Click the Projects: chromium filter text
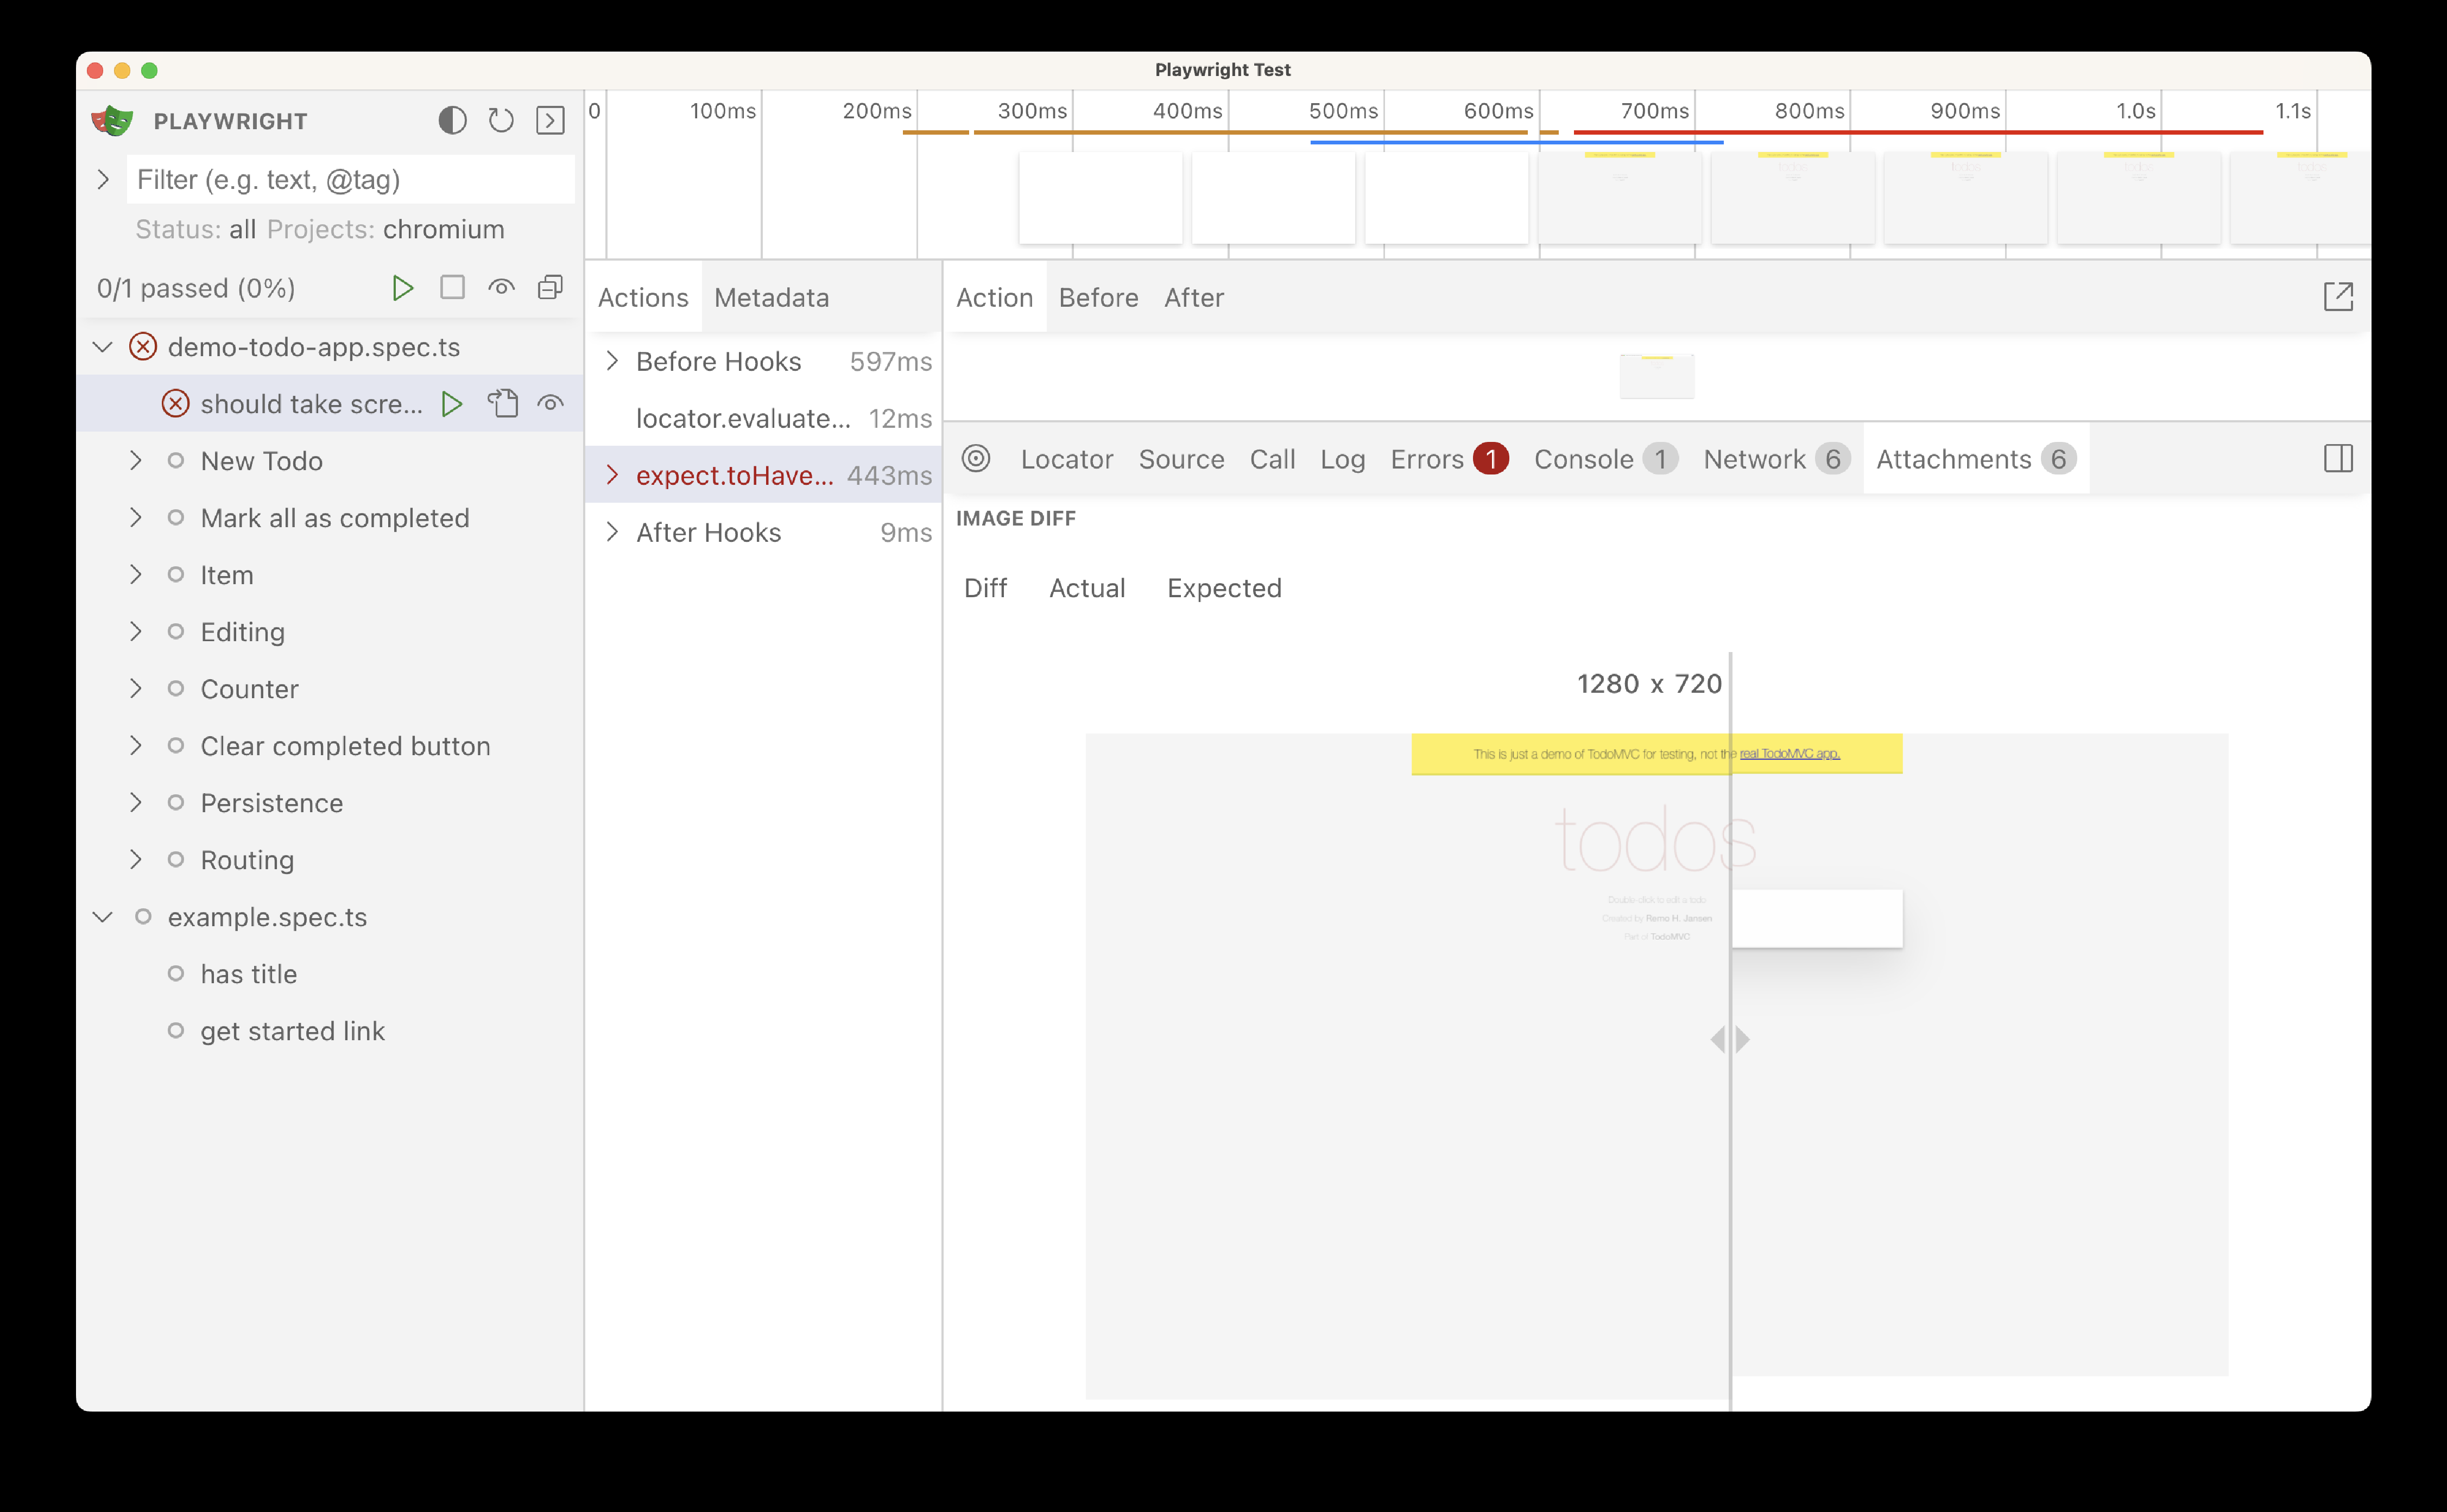 386,230
